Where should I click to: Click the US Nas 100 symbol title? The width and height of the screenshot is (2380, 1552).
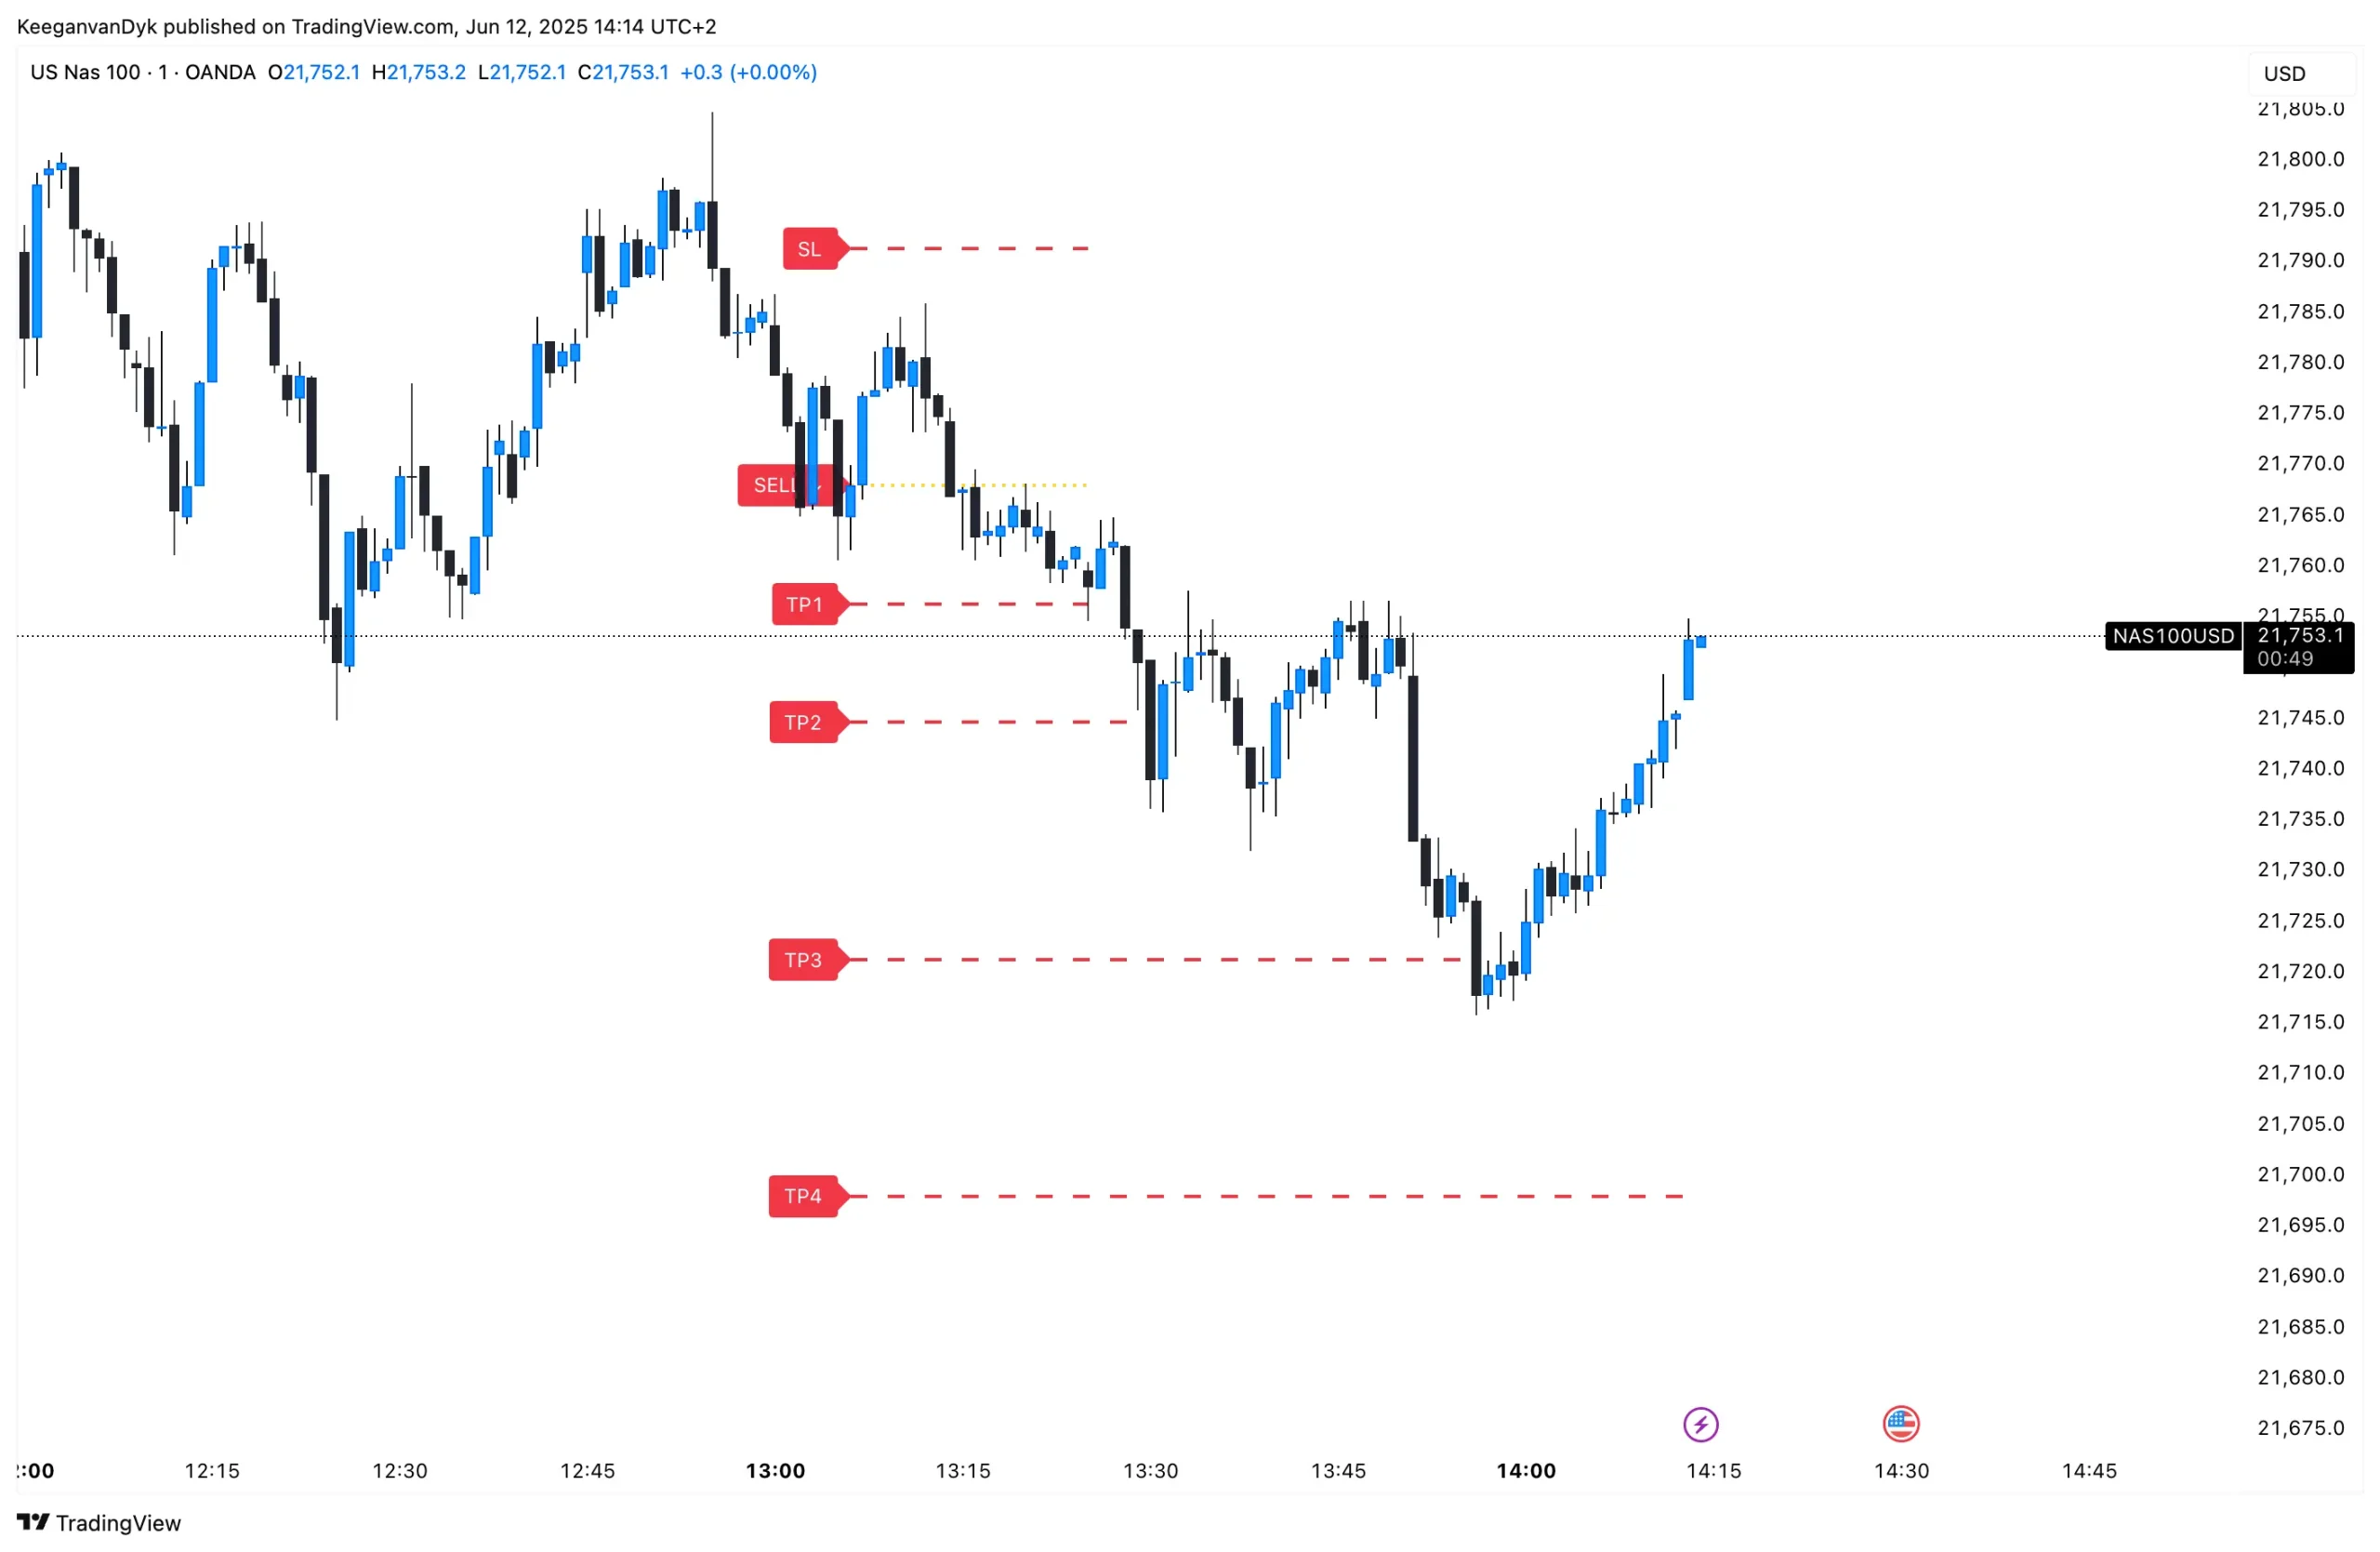[x=85, y=72]
